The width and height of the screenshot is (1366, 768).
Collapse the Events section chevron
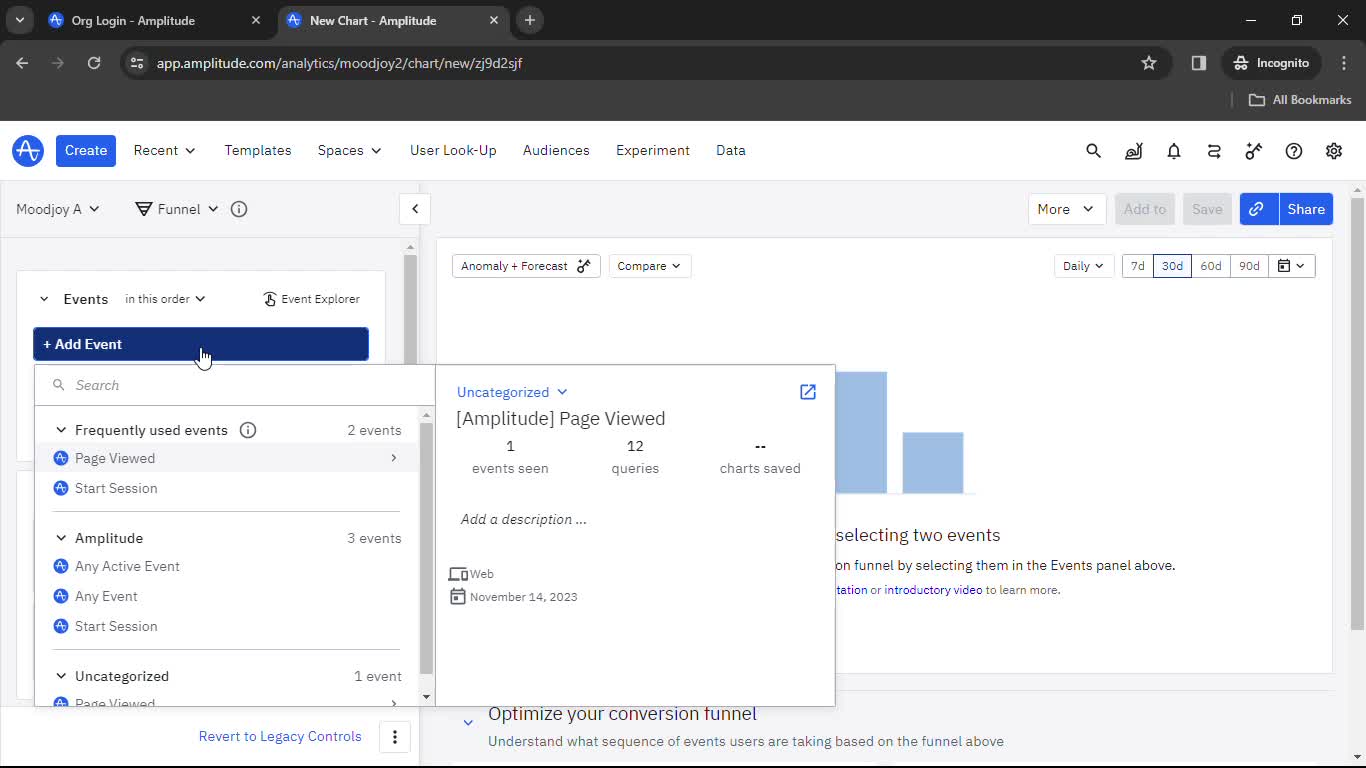click(x=44, y=299)
